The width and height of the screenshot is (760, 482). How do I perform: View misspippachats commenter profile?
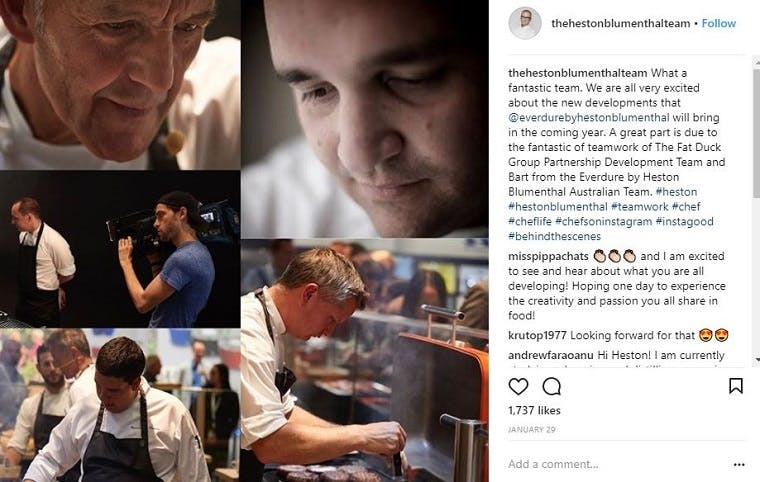(548, 257)
